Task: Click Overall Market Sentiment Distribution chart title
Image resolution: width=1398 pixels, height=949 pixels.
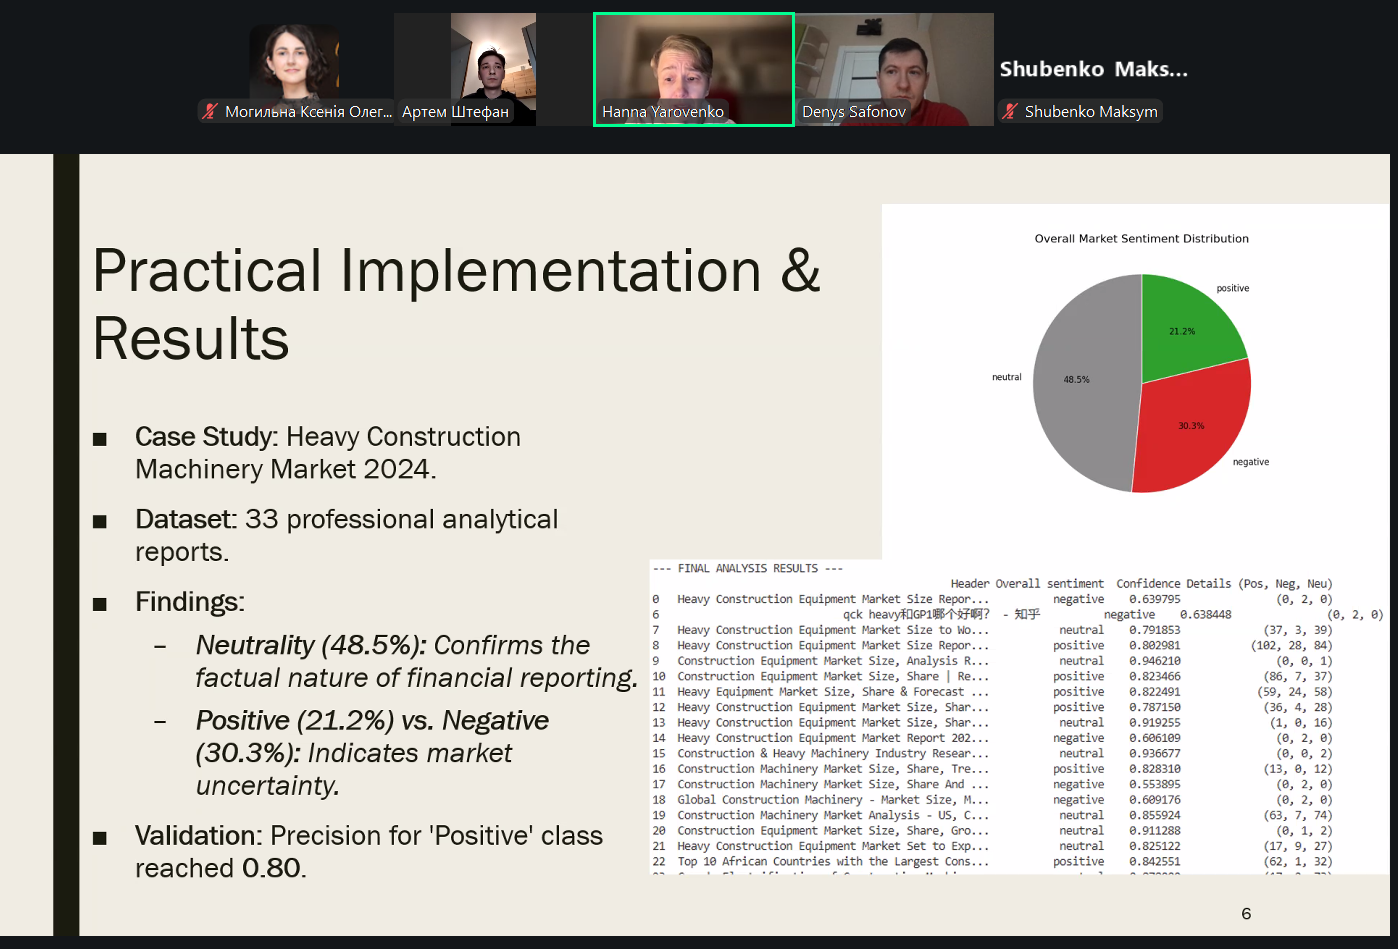Action: (1141, 239)
